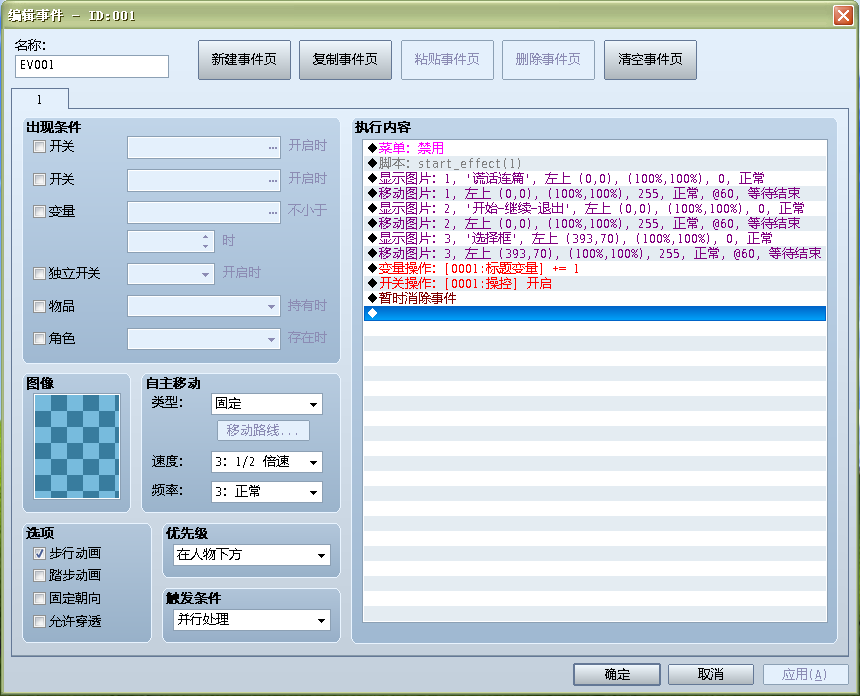Select the 显示图片 3 '选择框' line
This screenshot has height=696, width=860.
(x=595, y=238)
